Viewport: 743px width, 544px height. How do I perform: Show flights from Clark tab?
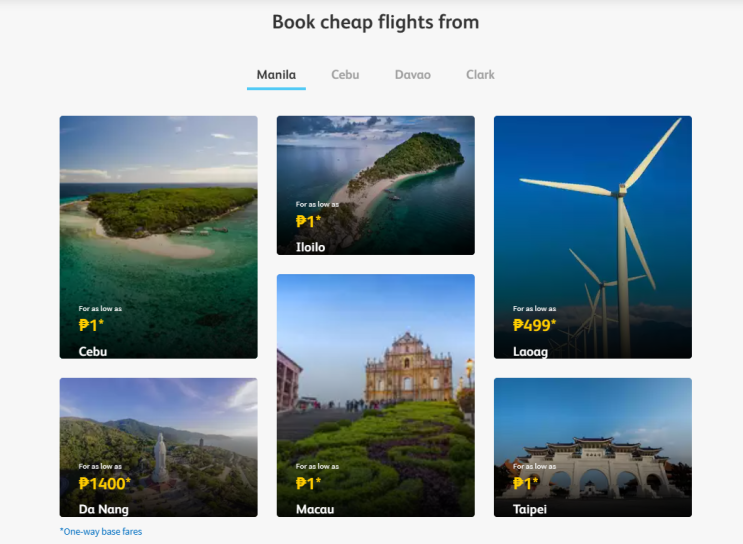coord(480,75)
